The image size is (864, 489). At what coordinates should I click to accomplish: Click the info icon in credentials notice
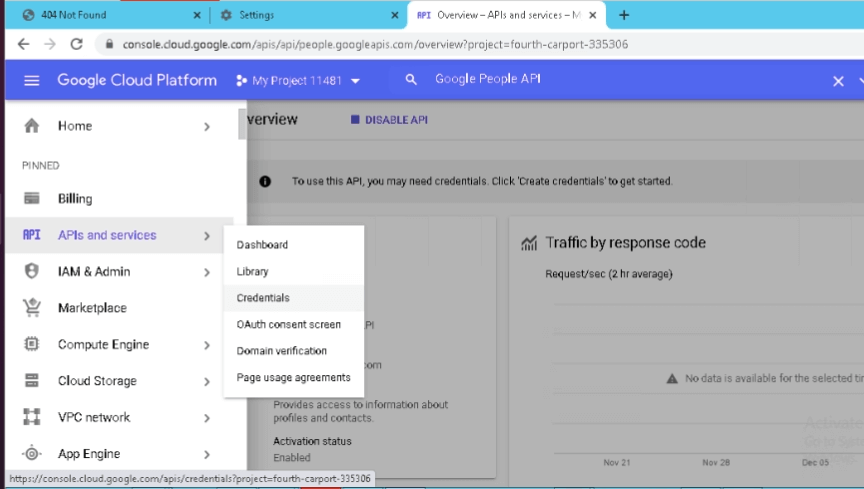click(265, 181)
